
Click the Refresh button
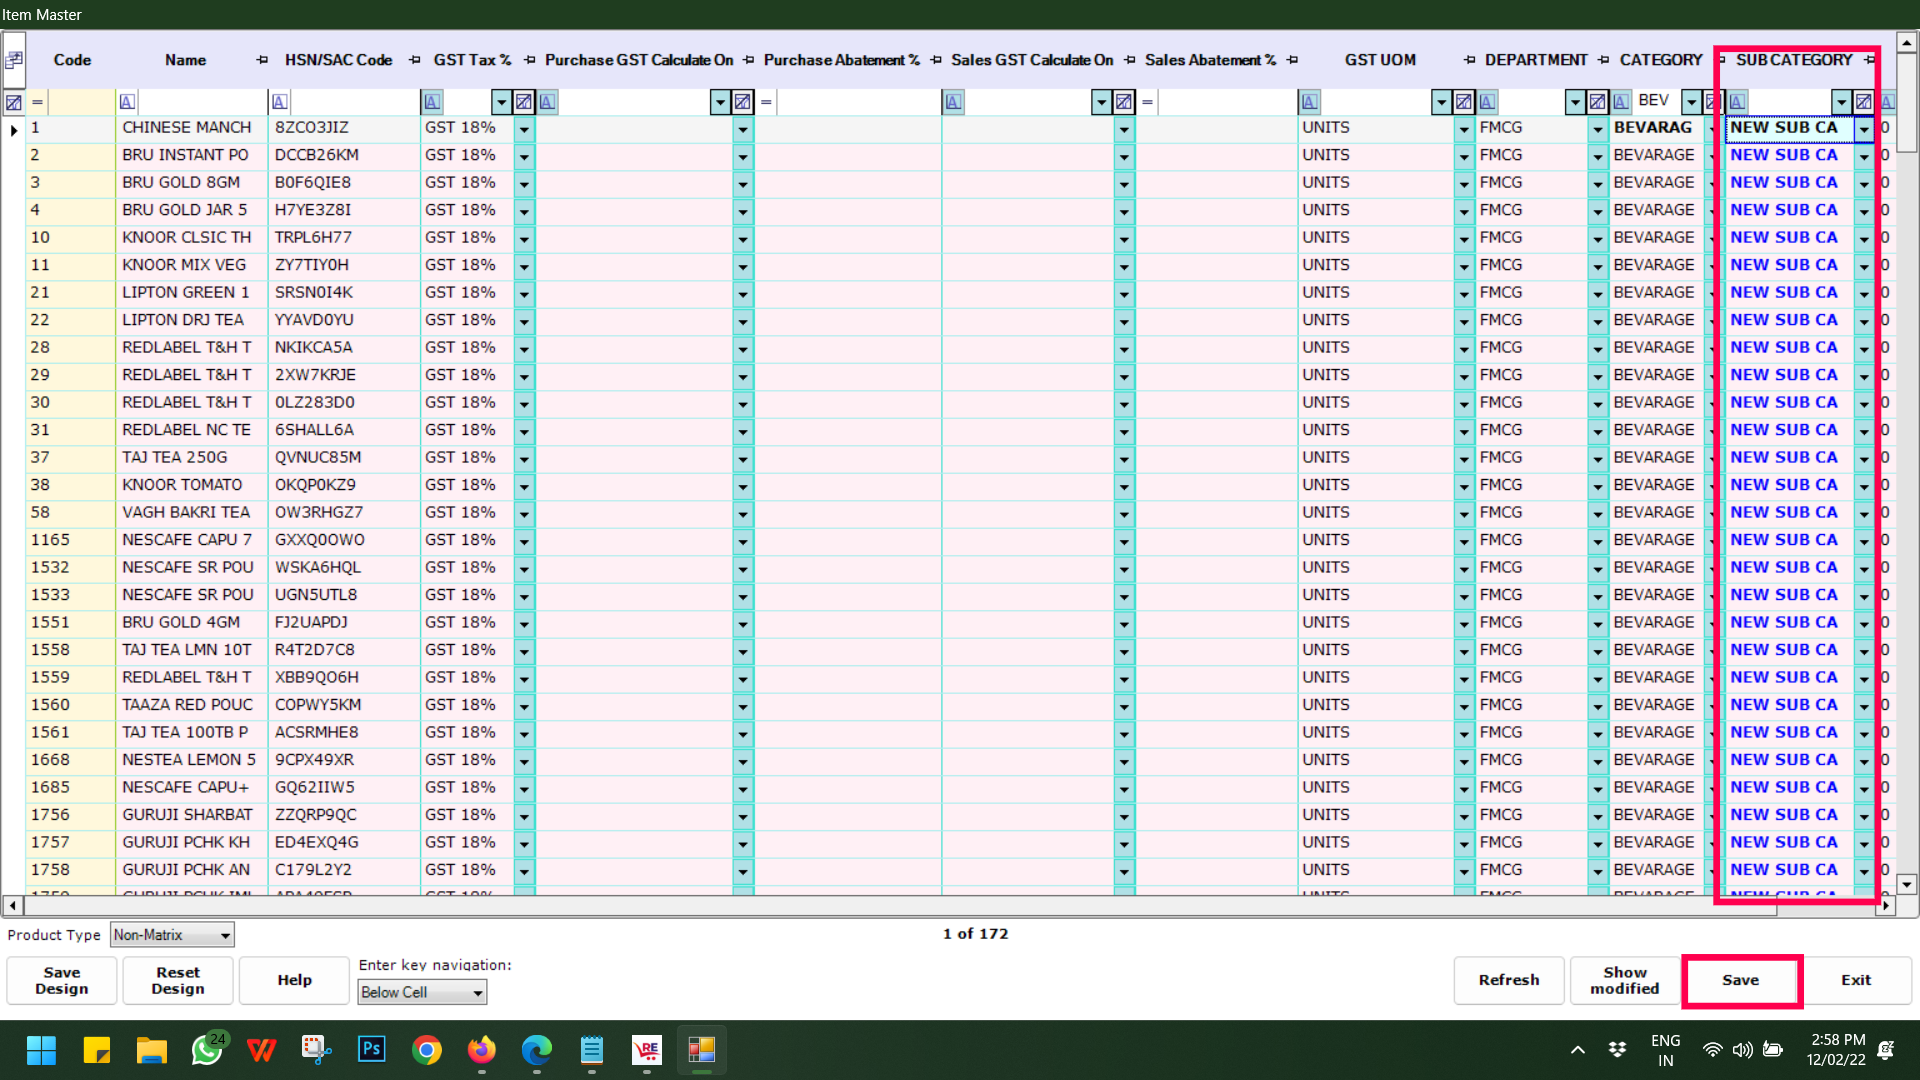point(1508,980)
